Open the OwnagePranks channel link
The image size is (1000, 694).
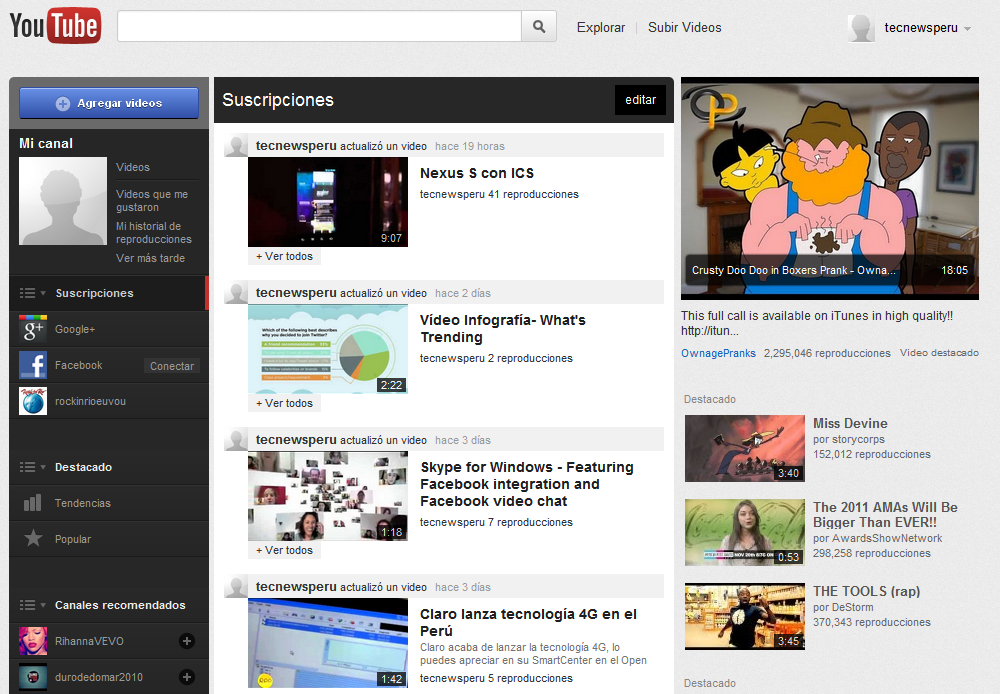[718, 353]
